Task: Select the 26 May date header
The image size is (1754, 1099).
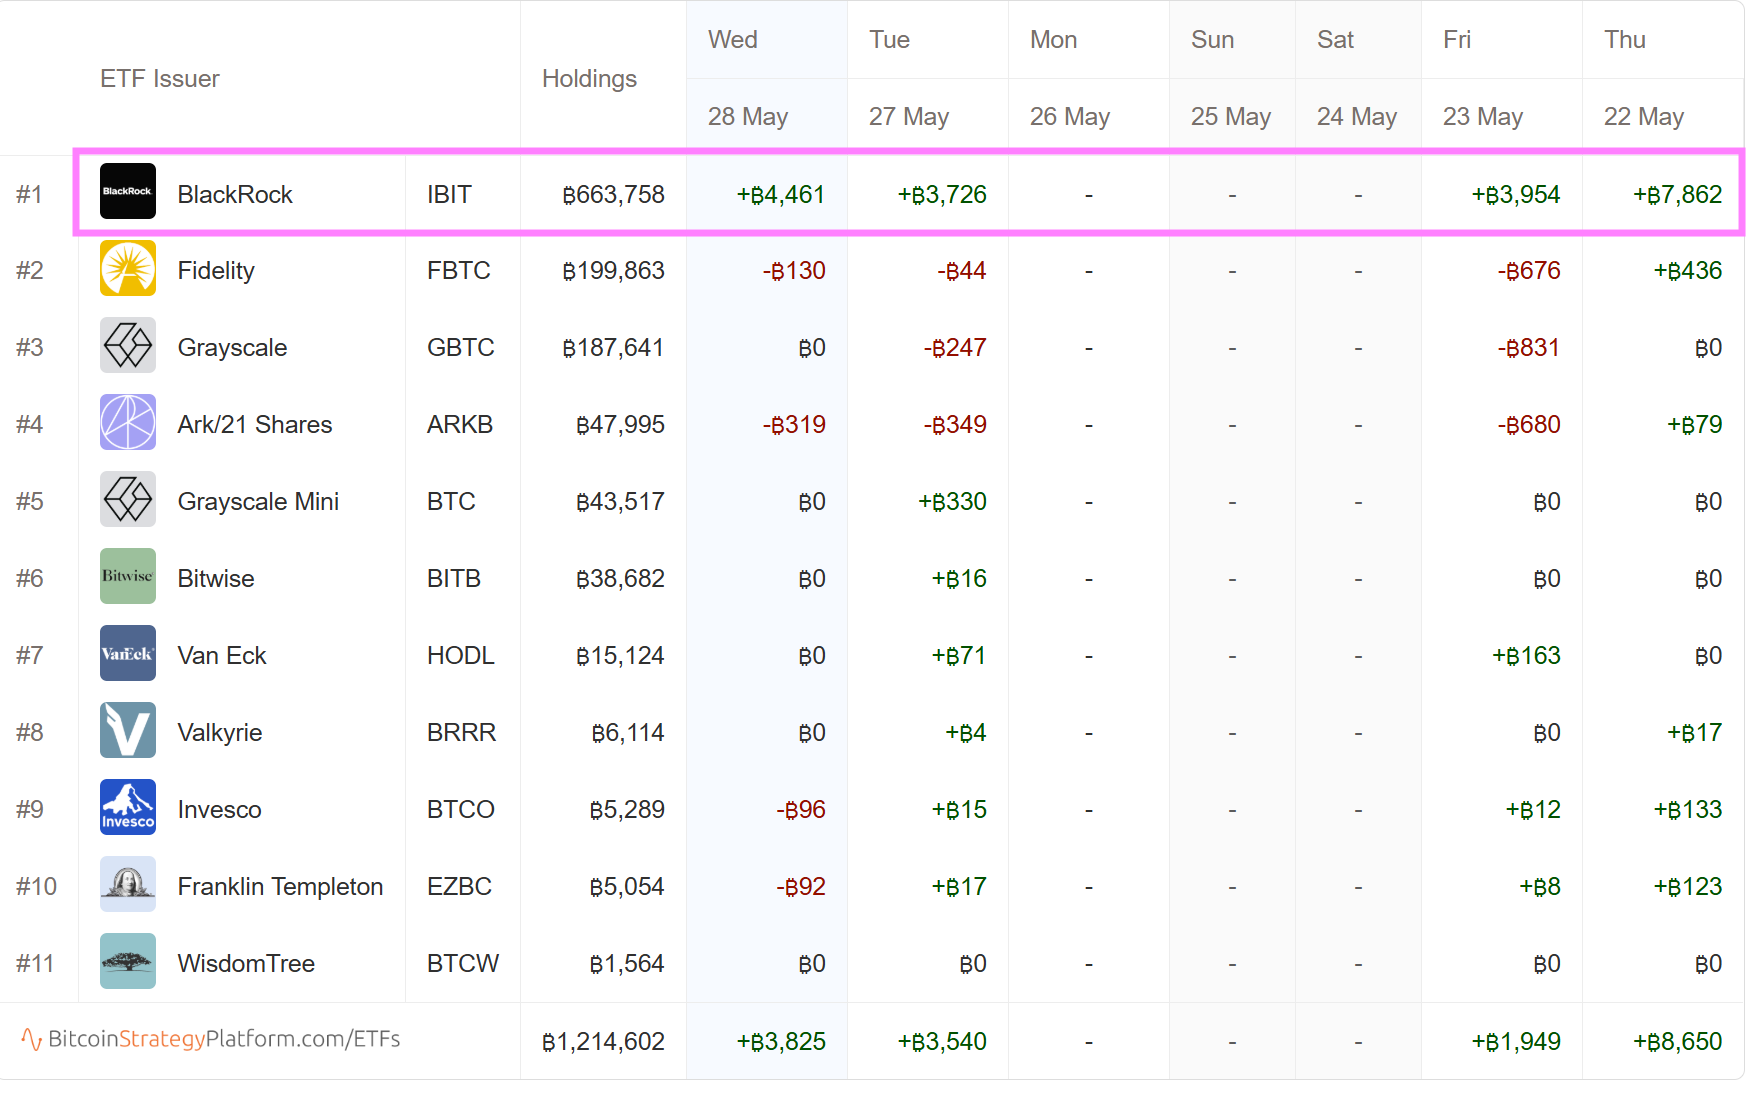Action: pyautogui.click(x=1070, y=117)
